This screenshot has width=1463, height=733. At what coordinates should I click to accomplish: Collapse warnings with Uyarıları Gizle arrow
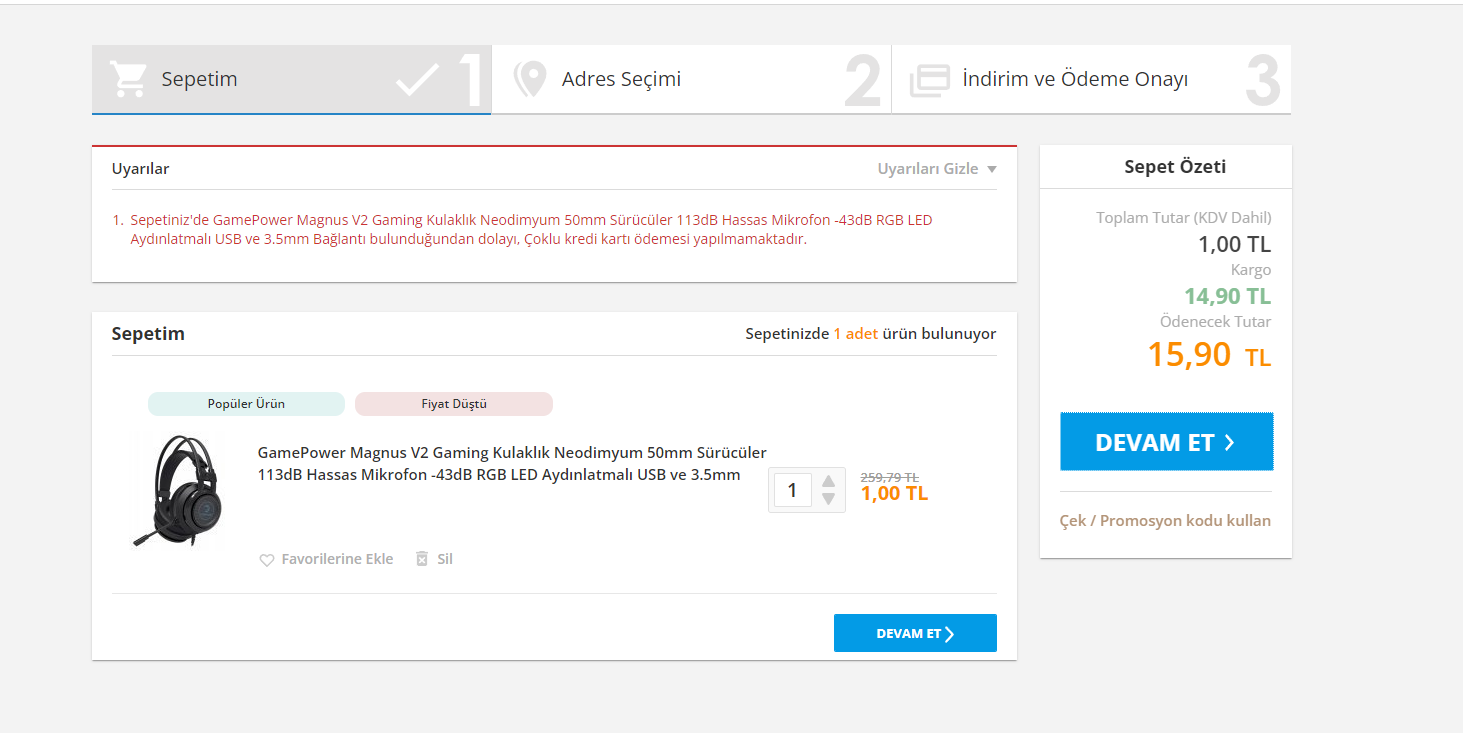pos(991,169)
